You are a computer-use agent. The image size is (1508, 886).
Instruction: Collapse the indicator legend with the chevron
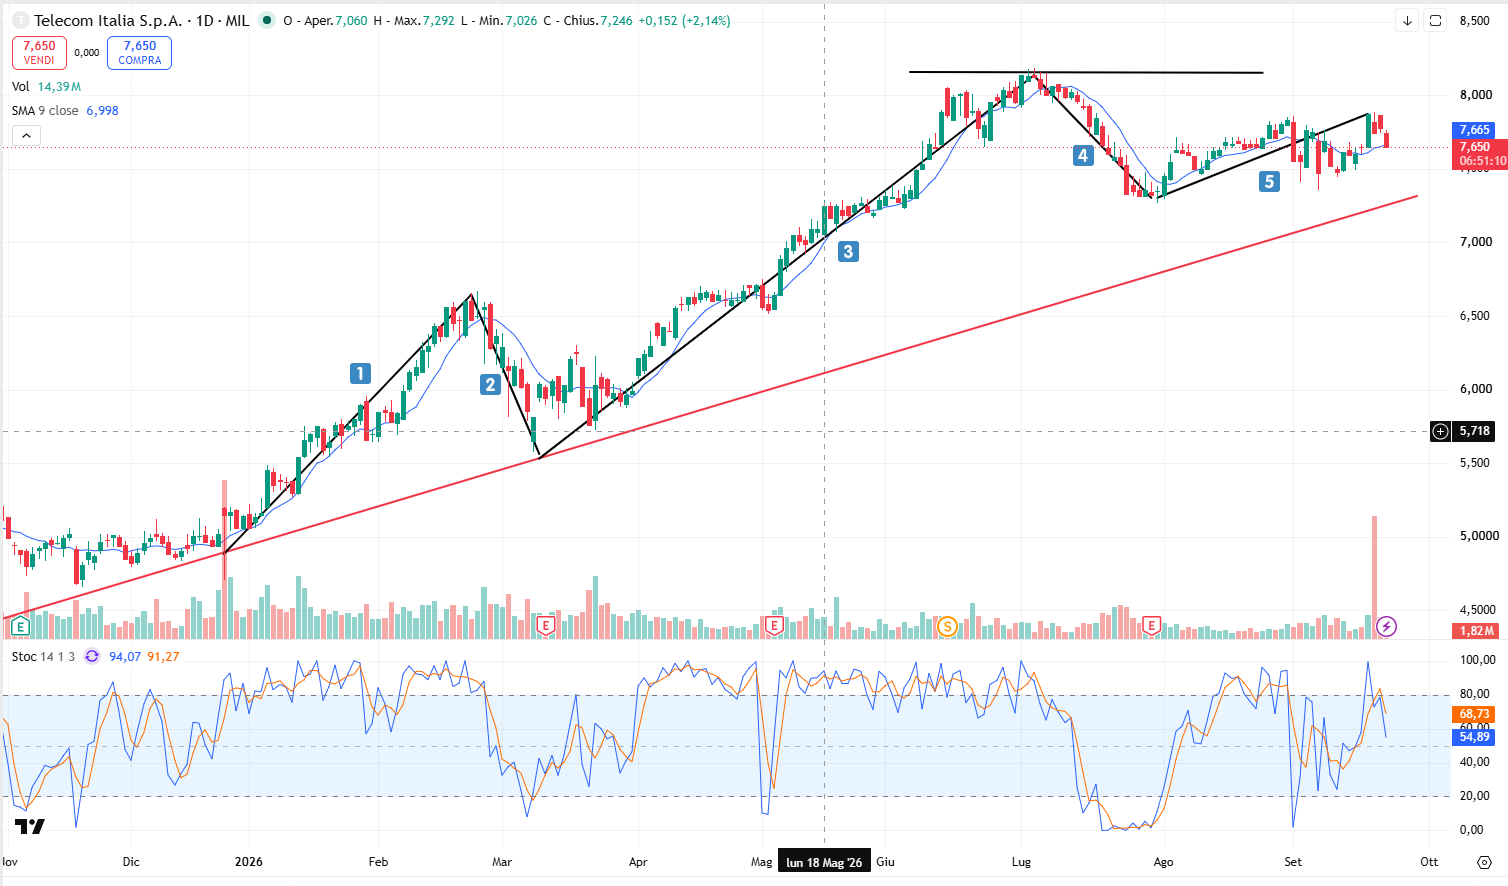coord(26,136)
